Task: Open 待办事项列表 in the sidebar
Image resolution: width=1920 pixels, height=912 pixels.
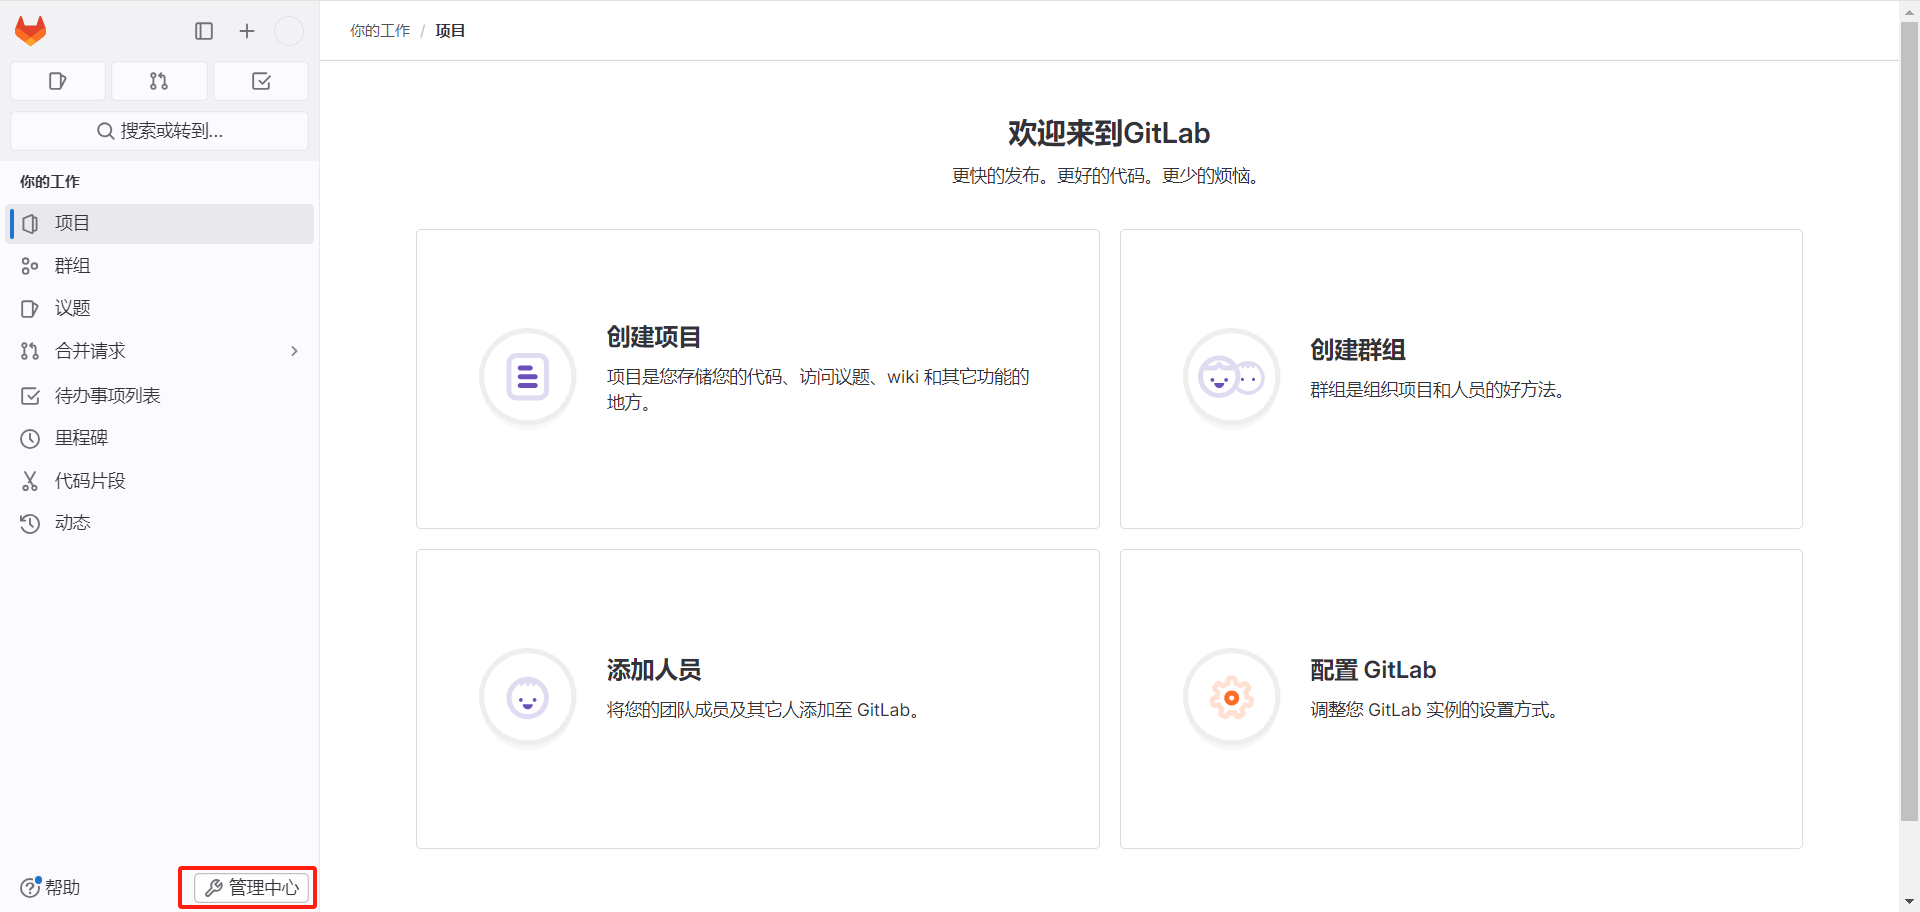Action: click(160, 396)
